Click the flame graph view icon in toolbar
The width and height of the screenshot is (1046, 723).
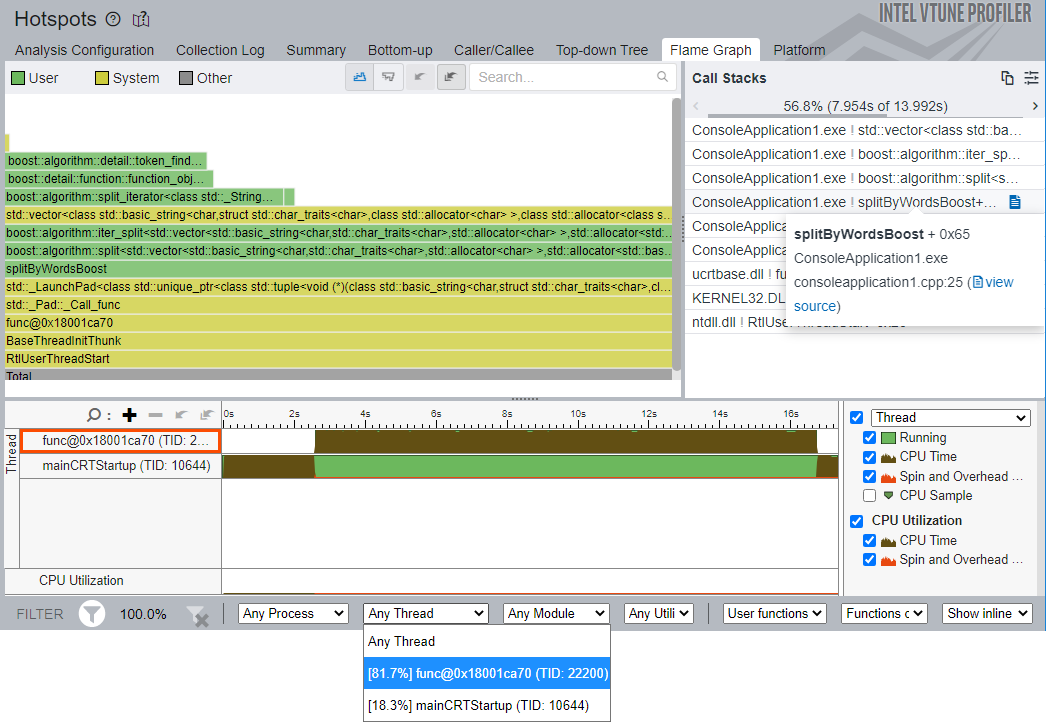[x=360, y=77]
